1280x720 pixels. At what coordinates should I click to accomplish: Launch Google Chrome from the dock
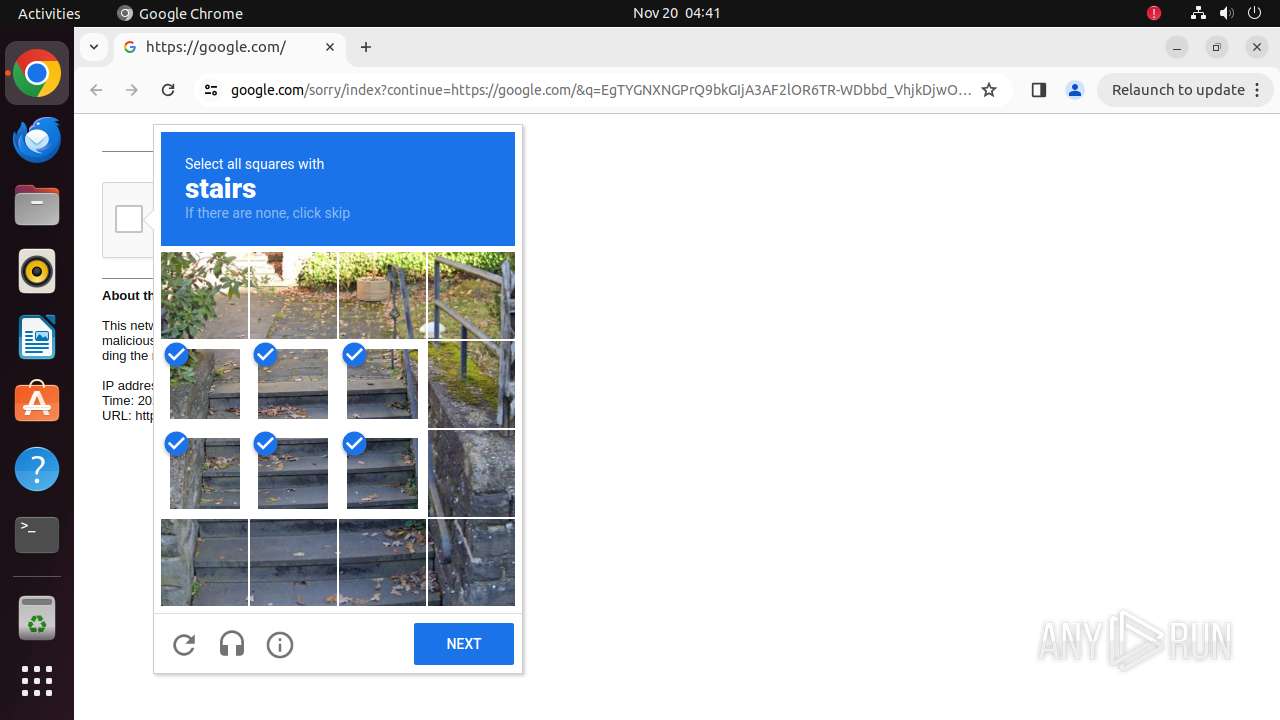tap(37, 74)
